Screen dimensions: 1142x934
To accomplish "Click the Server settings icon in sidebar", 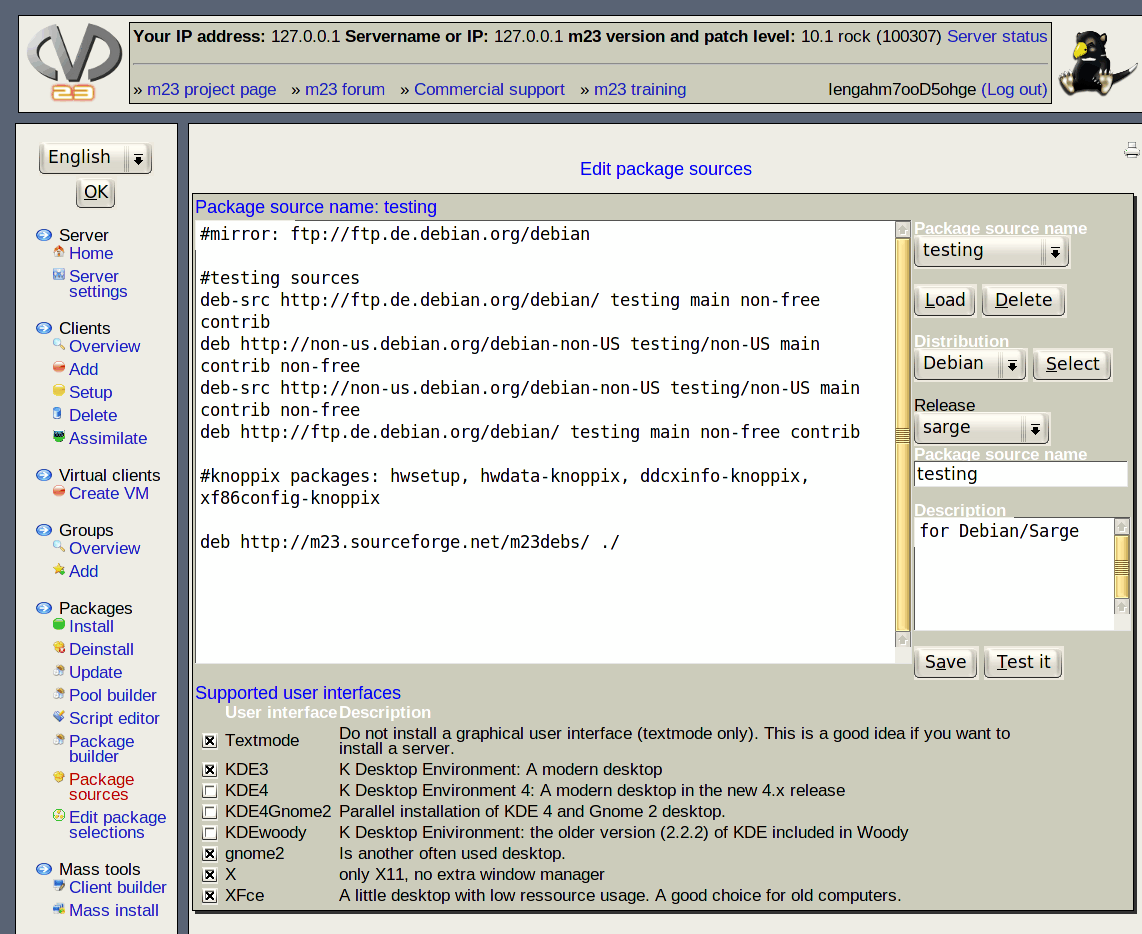I will 59,275.
